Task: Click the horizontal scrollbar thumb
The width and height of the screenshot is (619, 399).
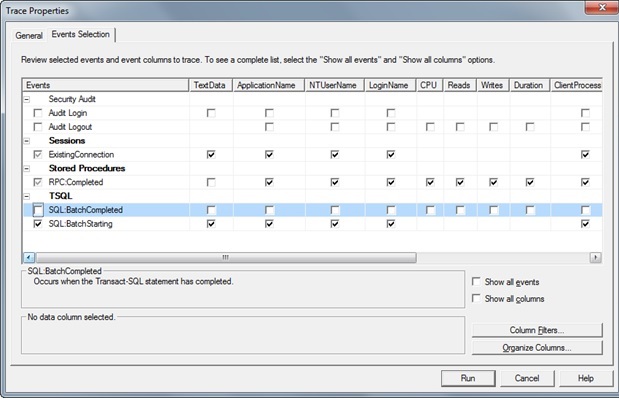Action: point(226,258)
